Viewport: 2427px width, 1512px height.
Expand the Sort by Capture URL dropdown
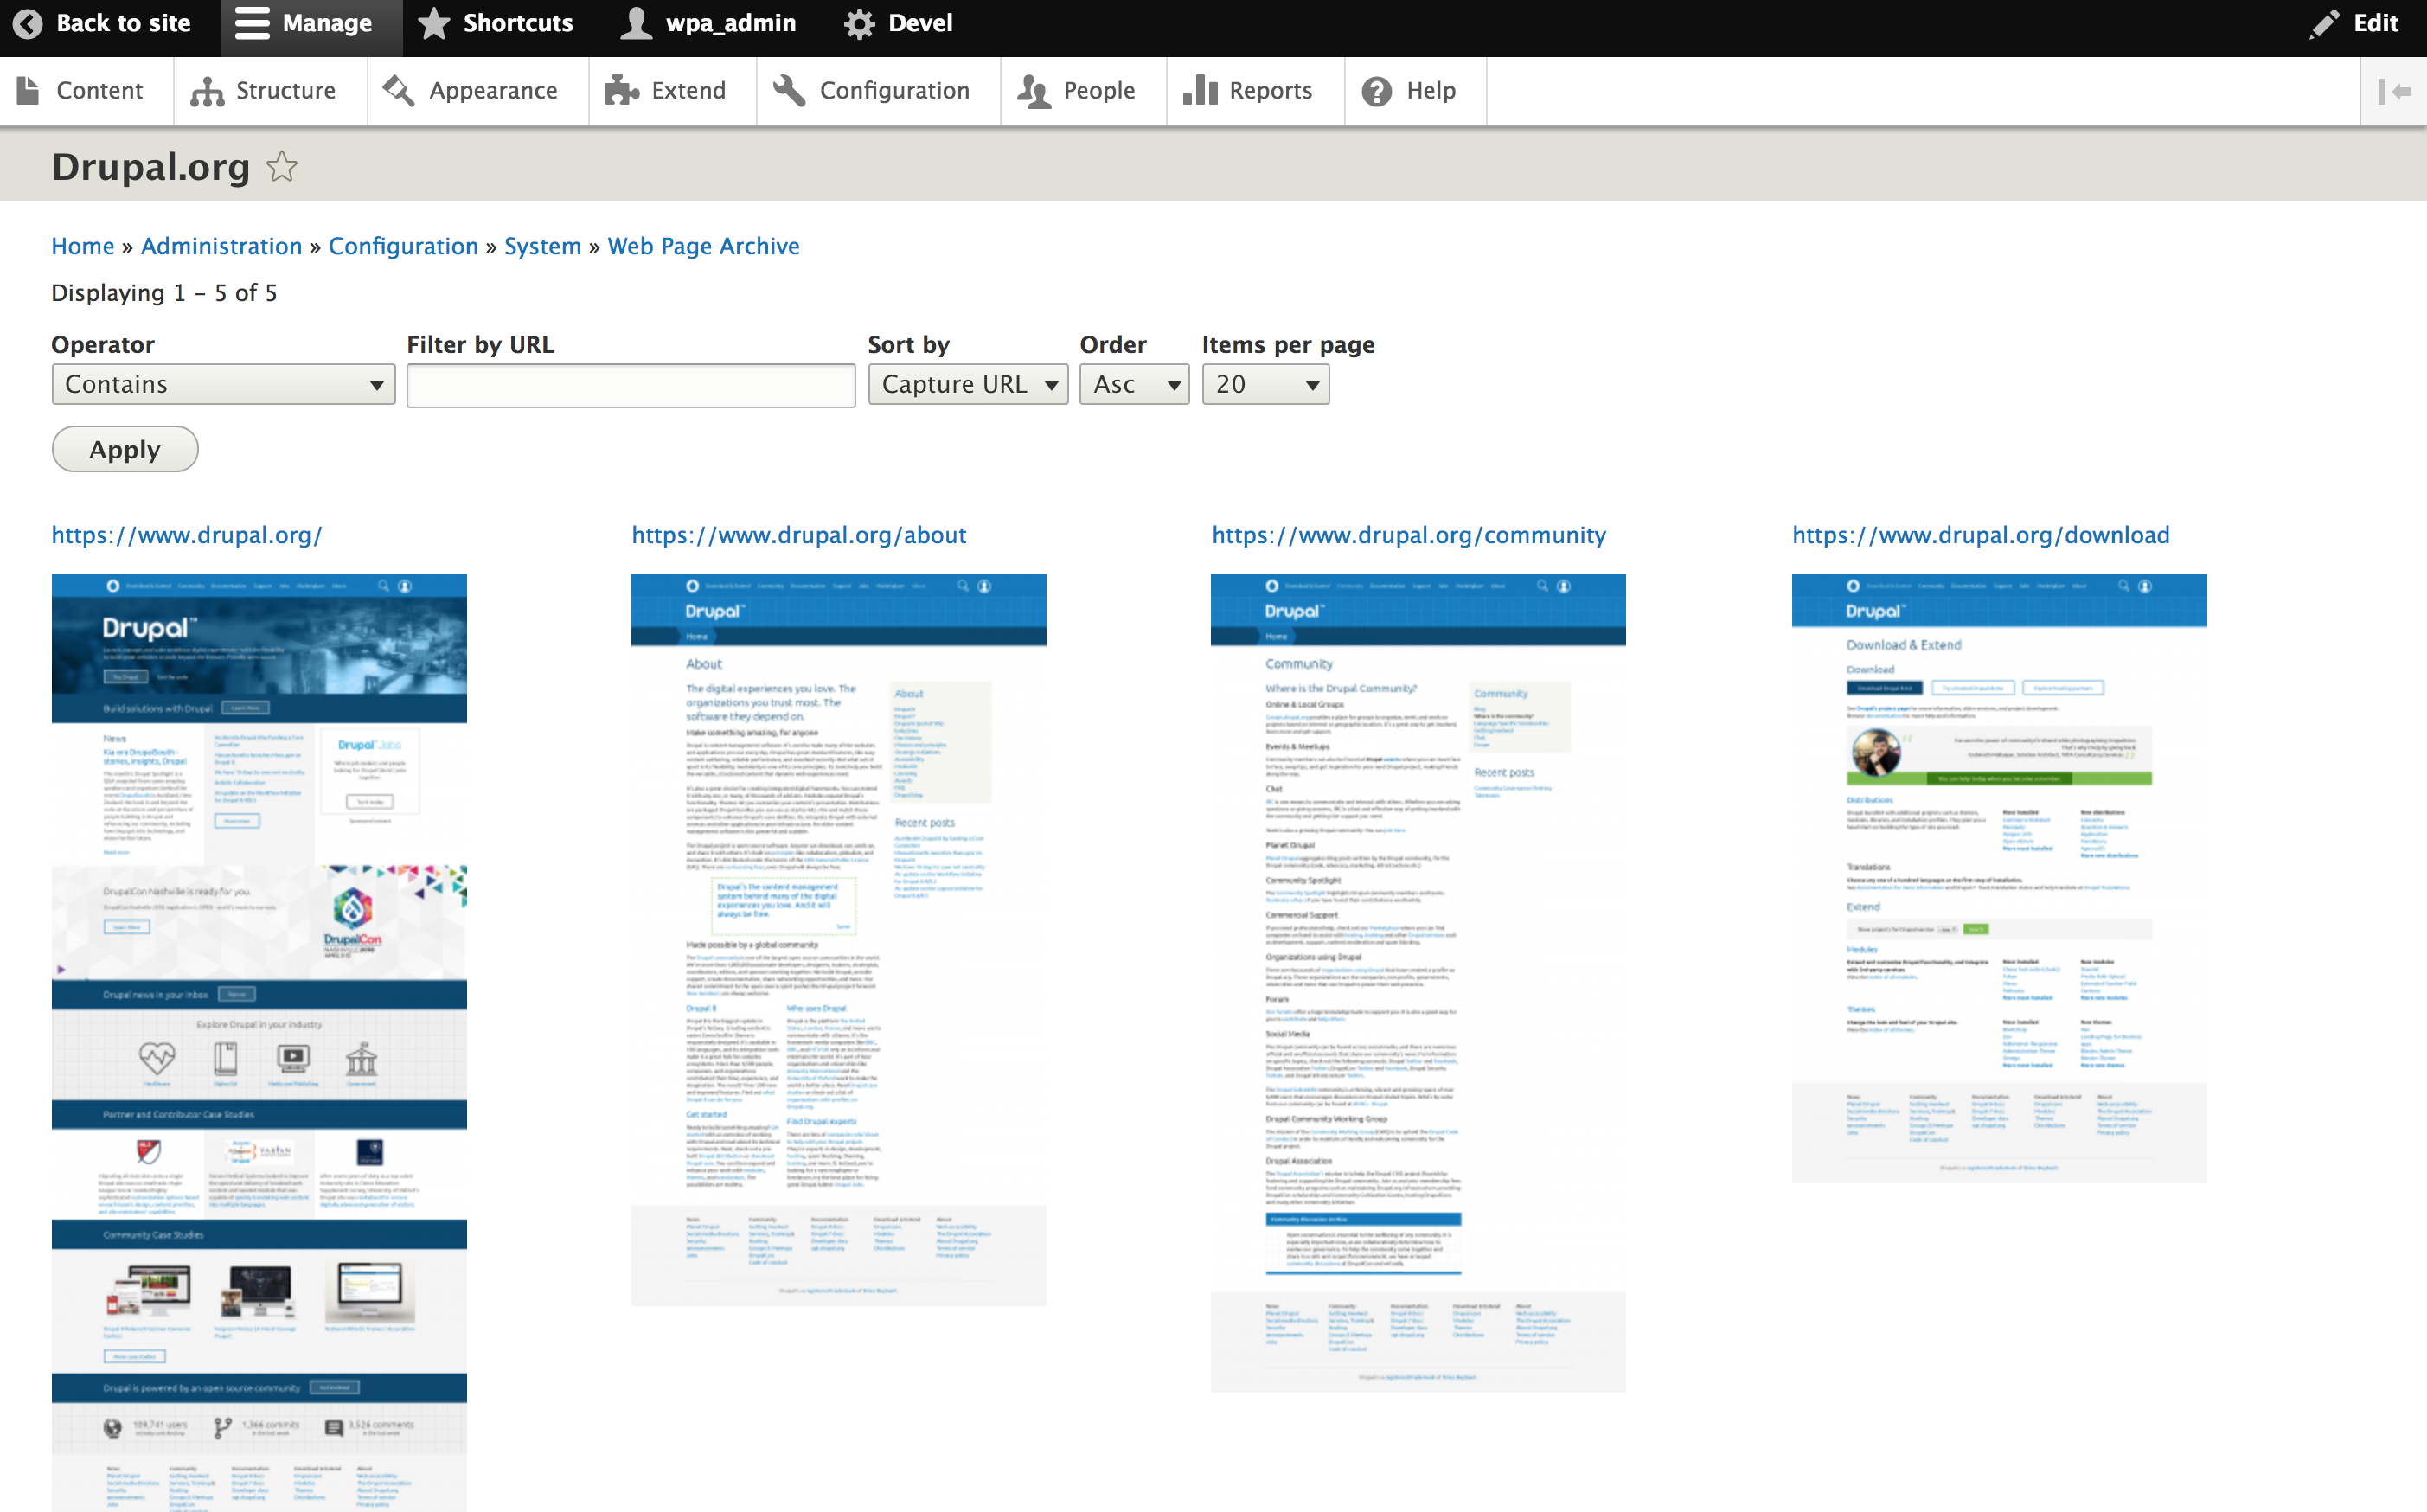point(964,383)
